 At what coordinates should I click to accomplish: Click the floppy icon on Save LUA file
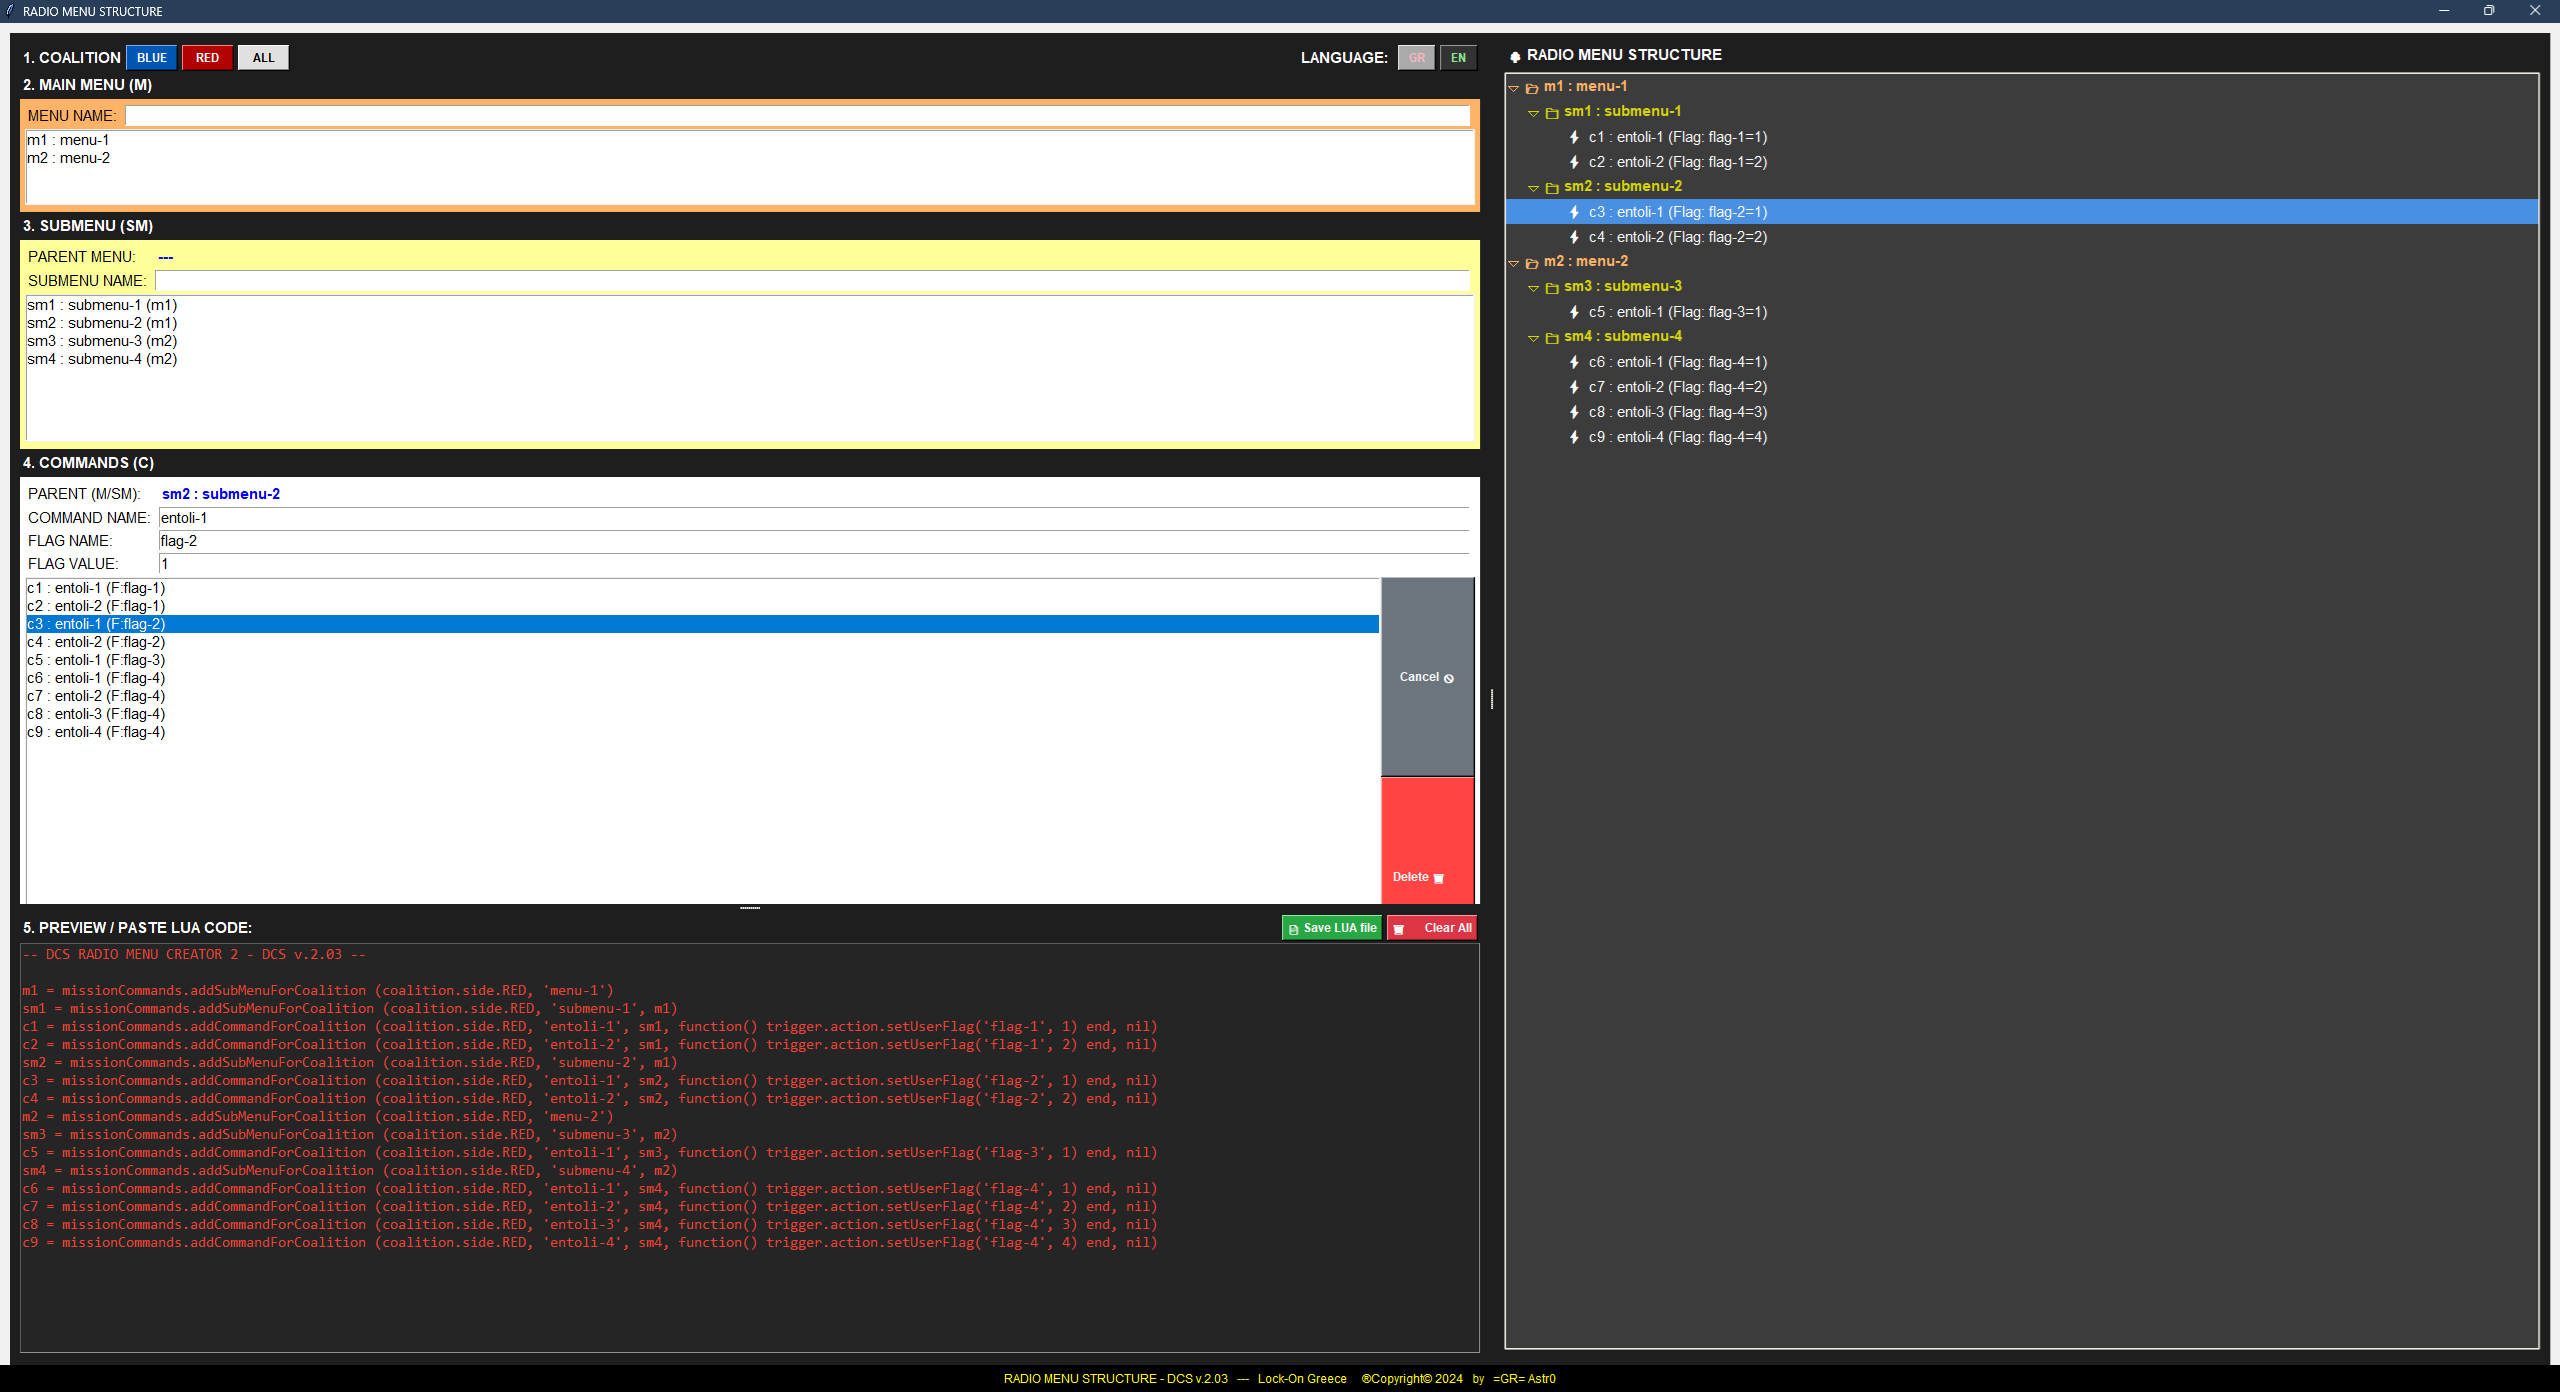coord(1293,929)
